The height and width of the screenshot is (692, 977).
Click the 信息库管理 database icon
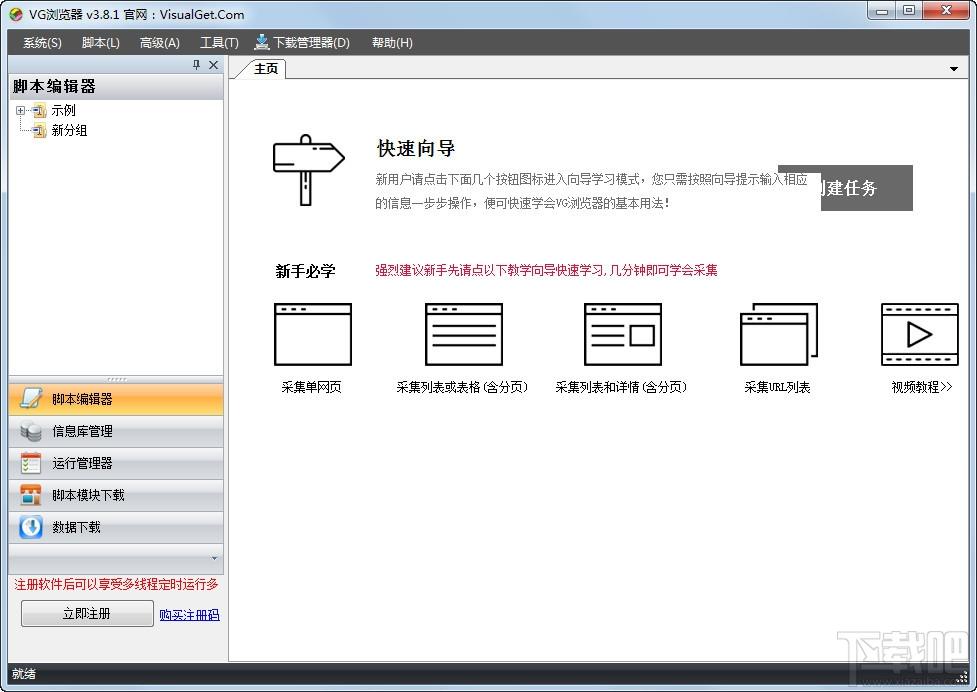[x=31, y=431]
